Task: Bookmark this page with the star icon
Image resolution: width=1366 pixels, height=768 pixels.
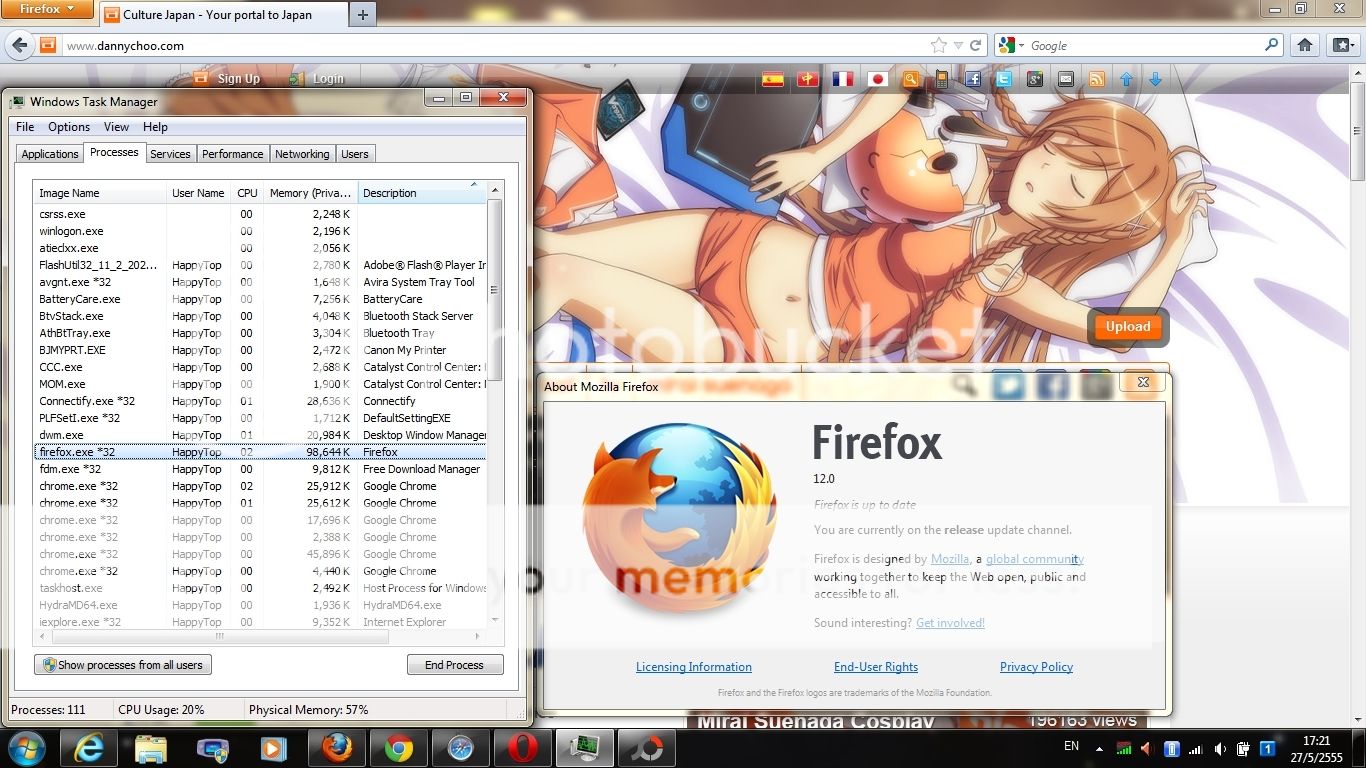Action: (x=938, y=45)
